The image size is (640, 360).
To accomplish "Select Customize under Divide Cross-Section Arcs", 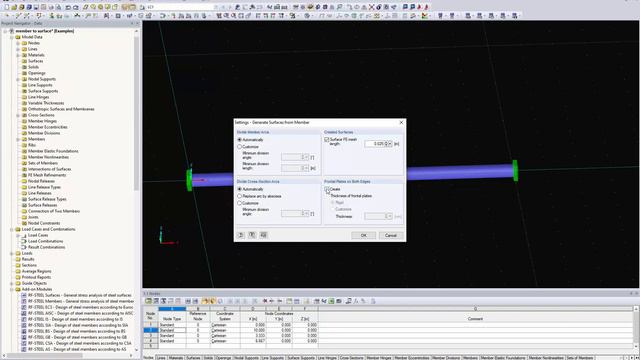I will [x=240, y=203].
